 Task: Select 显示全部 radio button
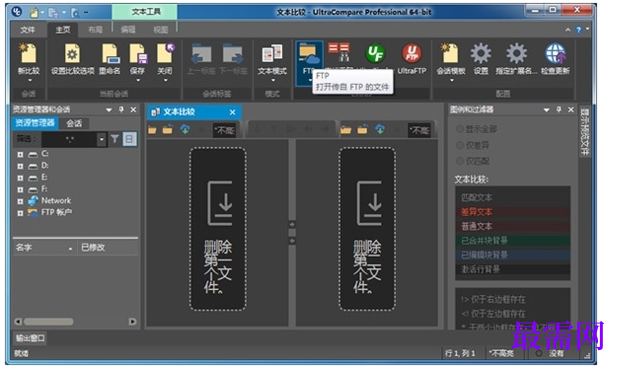pyautogui.click(x=460, y=129)
